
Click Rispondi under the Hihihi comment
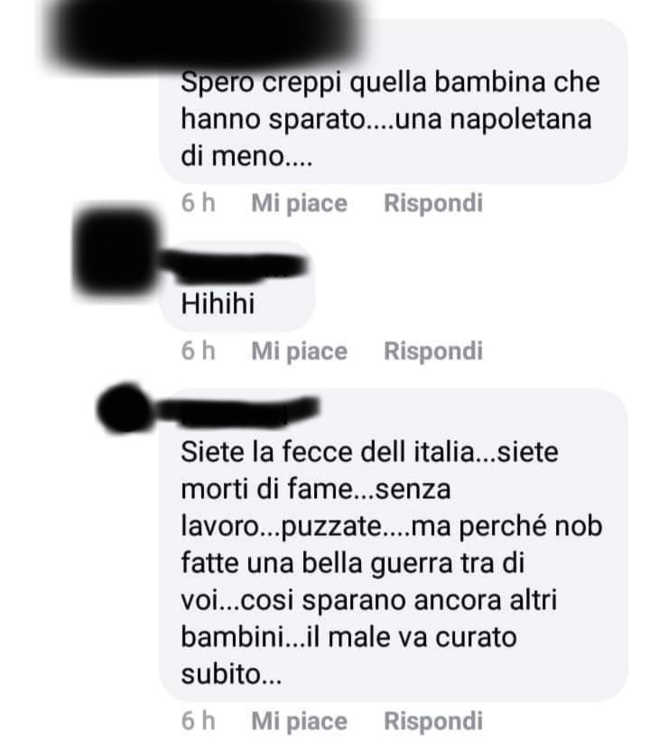433,351
